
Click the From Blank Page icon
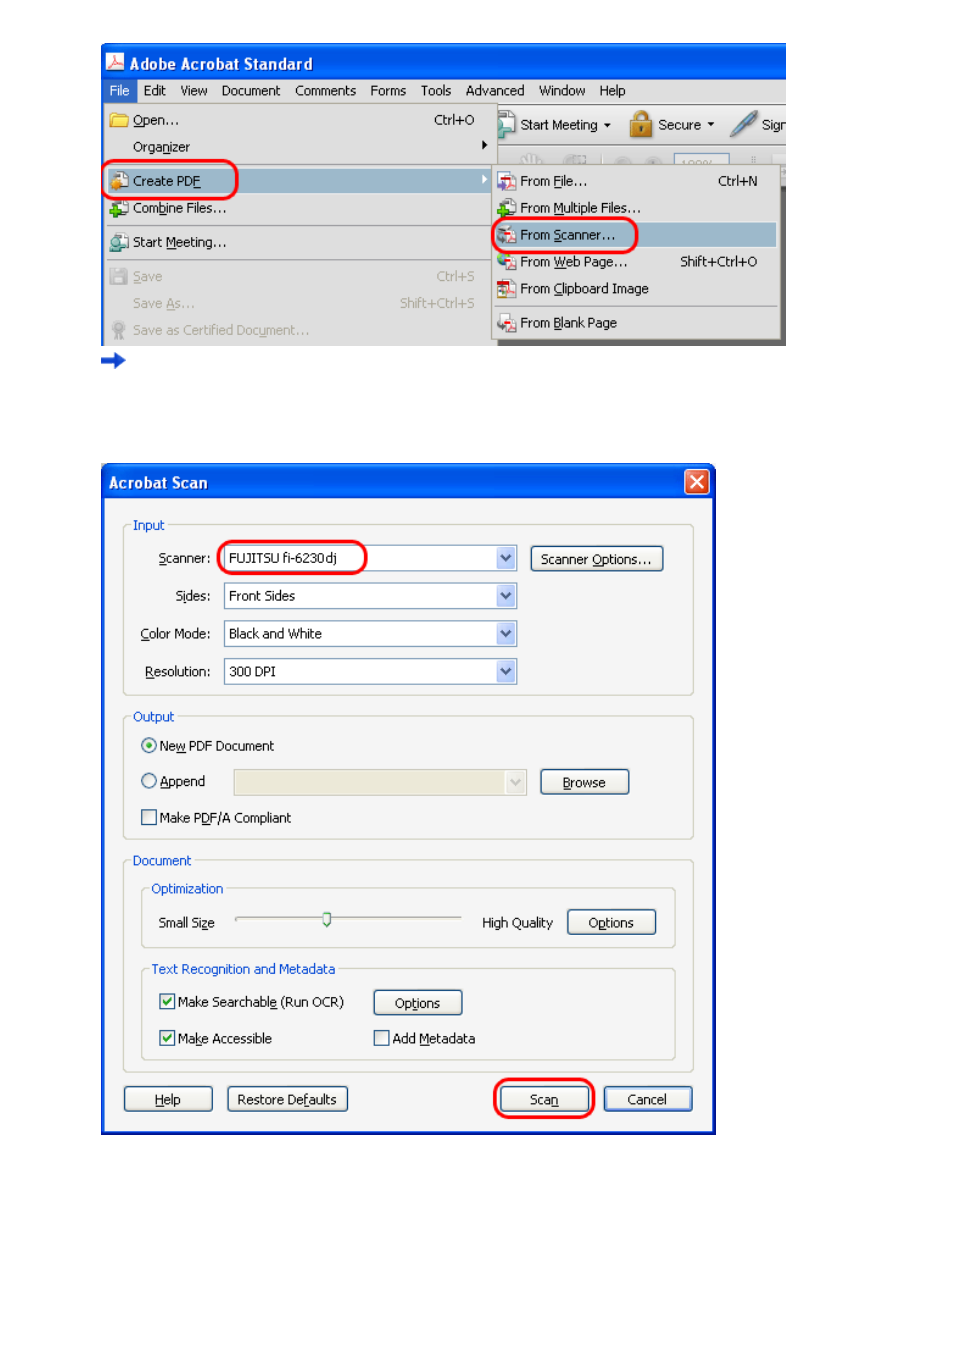click(507, 323)
